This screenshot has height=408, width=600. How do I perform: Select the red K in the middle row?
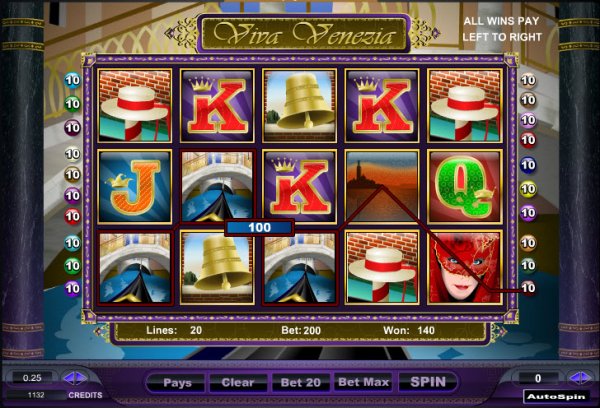pos(300,186)
